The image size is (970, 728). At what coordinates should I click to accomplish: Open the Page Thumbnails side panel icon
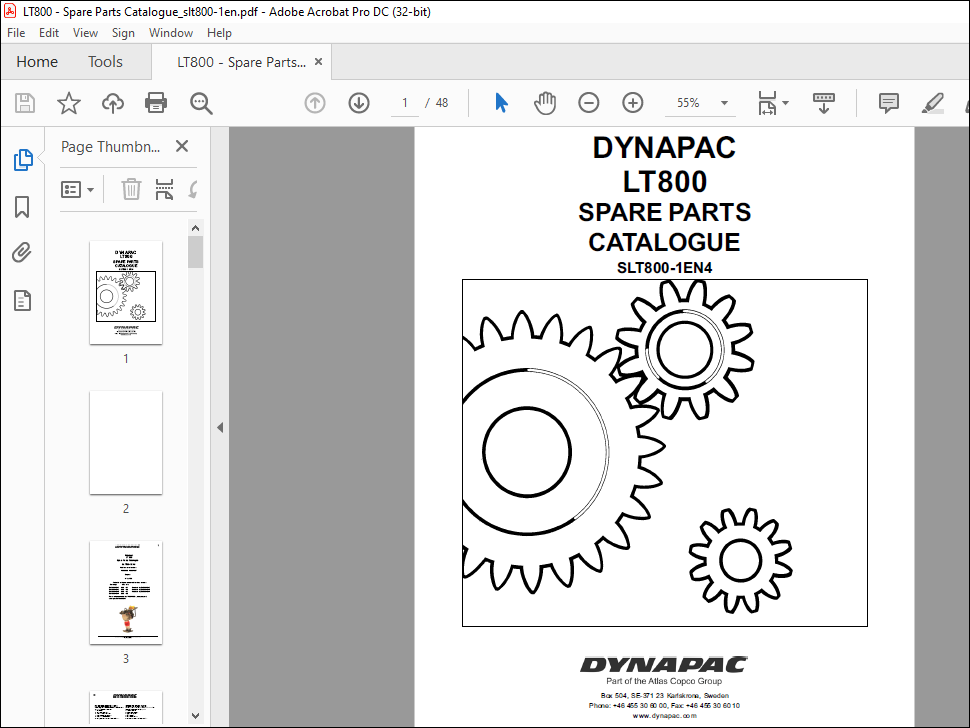[x=23, y=160]
